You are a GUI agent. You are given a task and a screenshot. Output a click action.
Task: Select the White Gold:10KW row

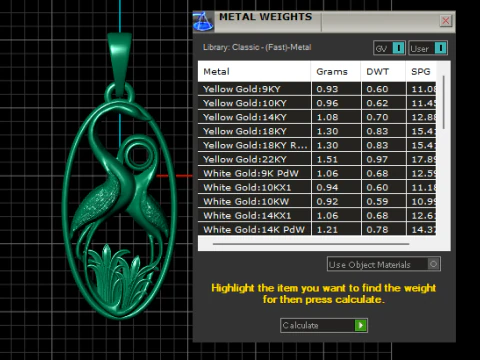pyautogui.click(x=317, y=201)
